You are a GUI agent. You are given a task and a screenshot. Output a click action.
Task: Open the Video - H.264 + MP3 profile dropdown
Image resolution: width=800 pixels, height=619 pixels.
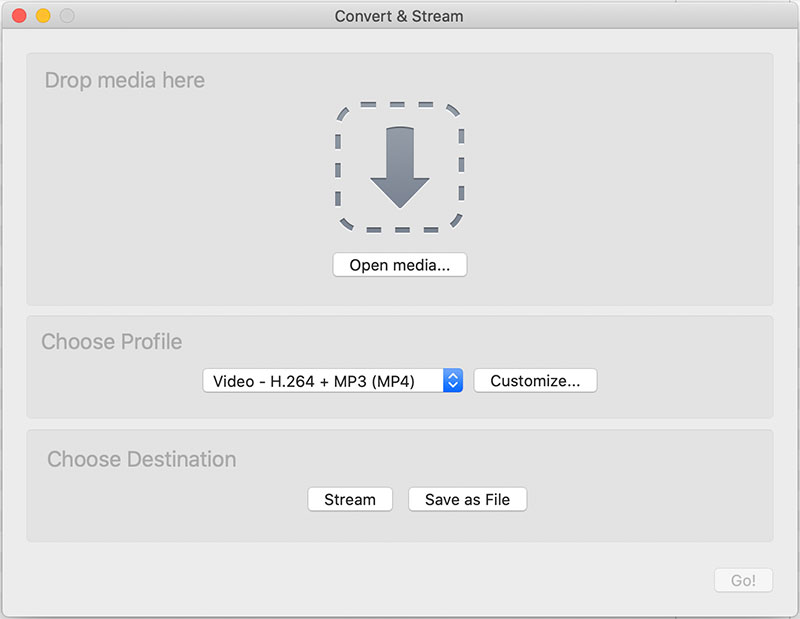[x=322, y=381]
